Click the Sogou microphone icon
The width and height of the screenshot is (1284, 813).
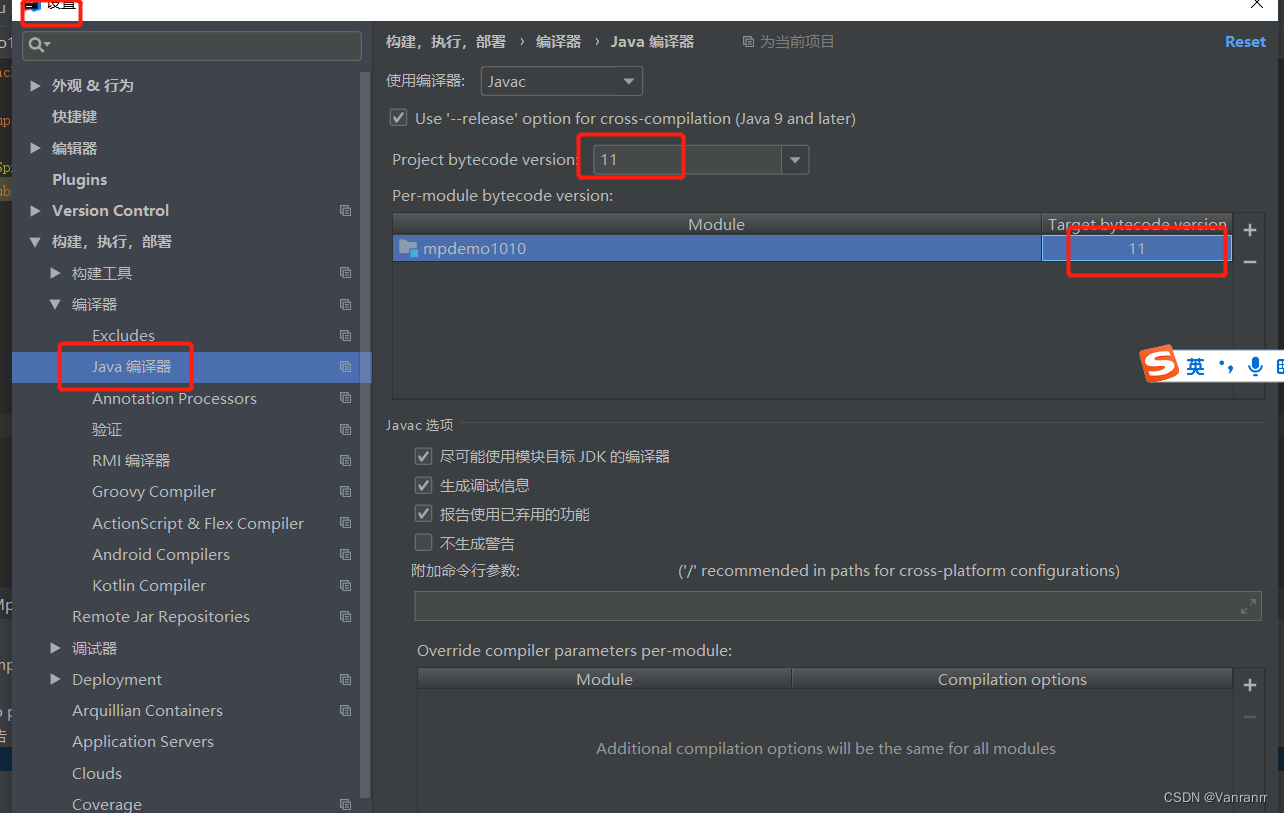tap(1255, 367)
